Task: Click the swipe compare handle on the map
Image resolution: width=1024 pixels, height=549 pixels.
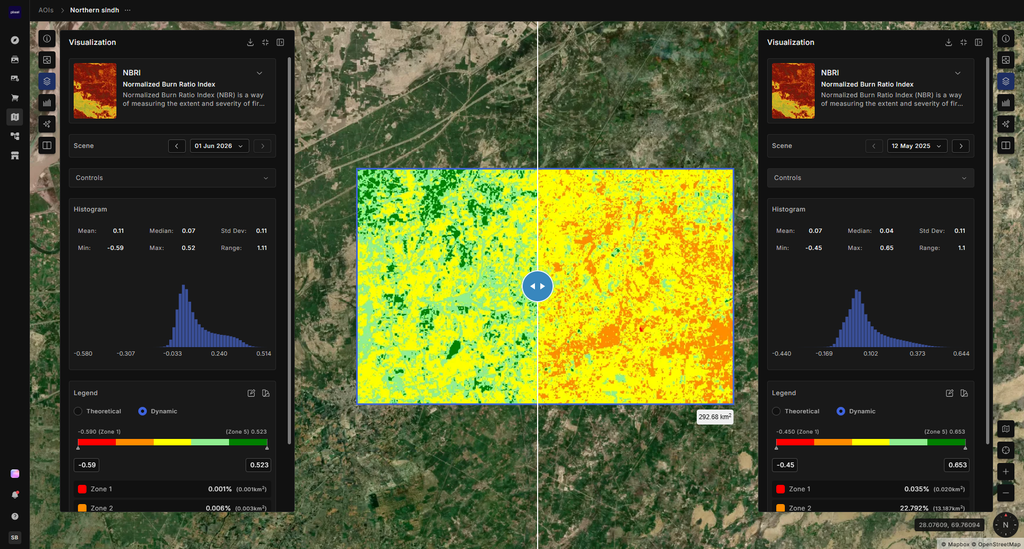Action: (x=537, y=286)
